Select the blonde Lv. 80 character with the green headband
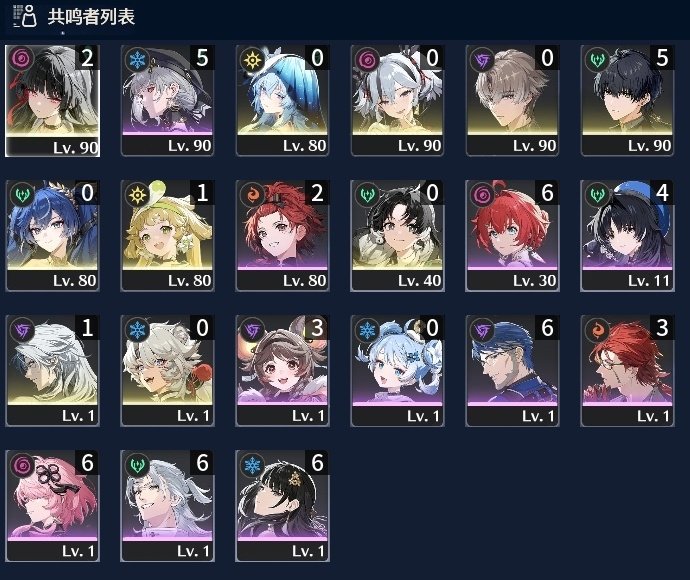The width and height of the screenshot is (690, 580). (x=168, y=235)
